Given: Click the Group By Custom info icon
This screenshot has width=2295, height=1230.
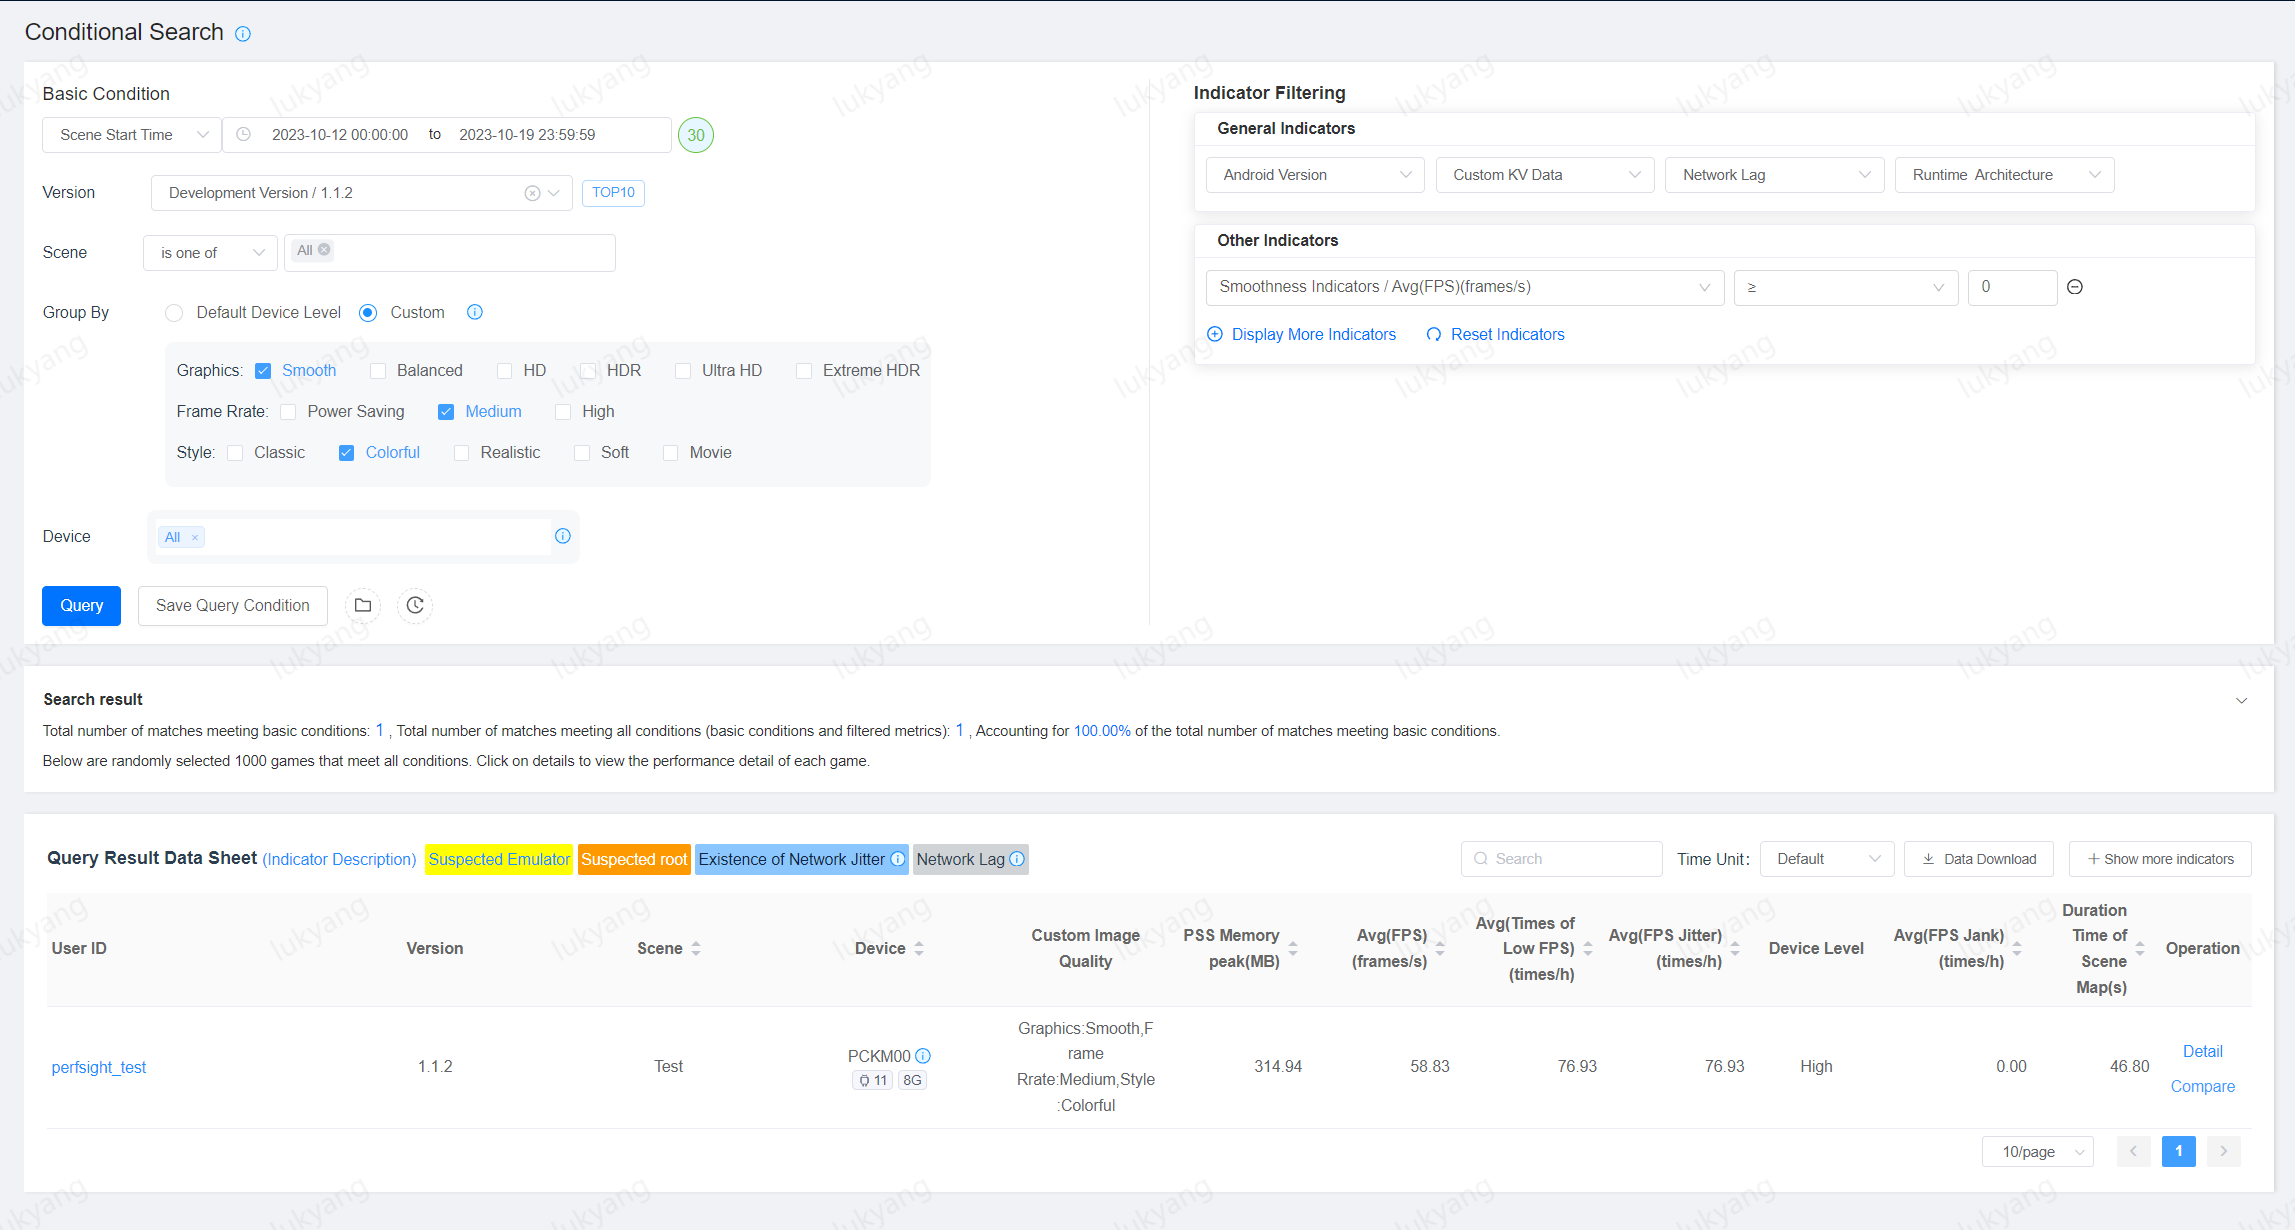Looking at the screenshot, I should [x=475, y=313].
